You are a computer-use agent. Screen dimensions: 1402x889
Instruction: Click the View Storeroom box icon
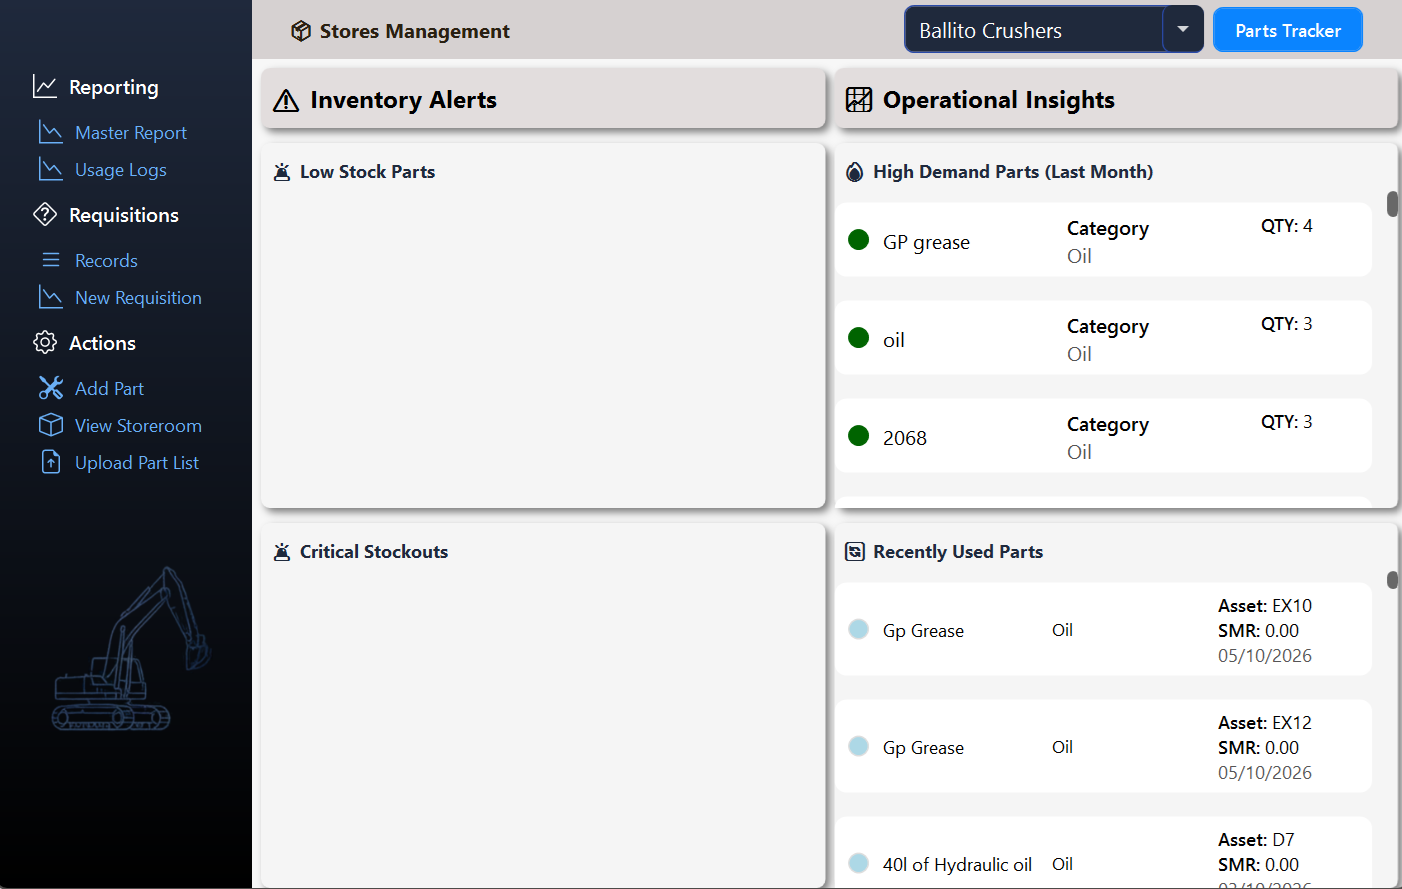[x=50, y=425]
